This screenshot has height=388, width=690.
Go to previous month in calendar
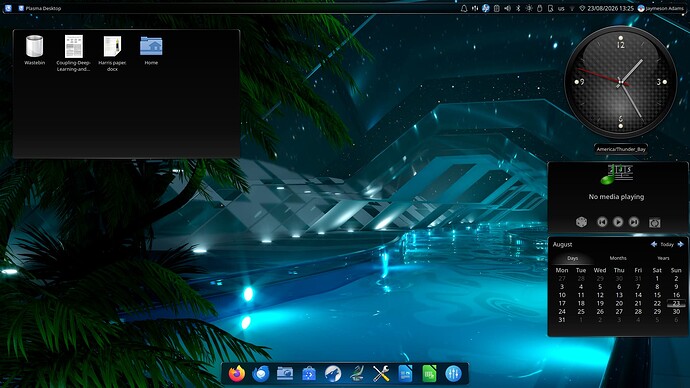coord(654,244)
